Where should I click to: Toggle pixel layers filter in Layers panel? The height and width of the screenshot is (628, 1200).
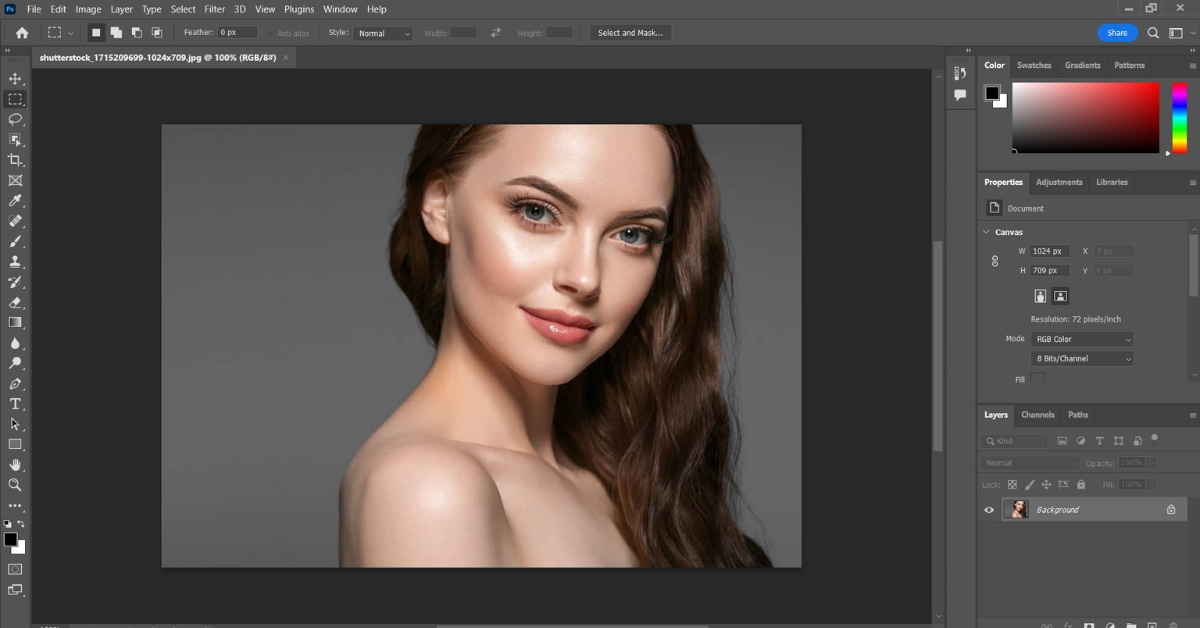[1062, 441]
